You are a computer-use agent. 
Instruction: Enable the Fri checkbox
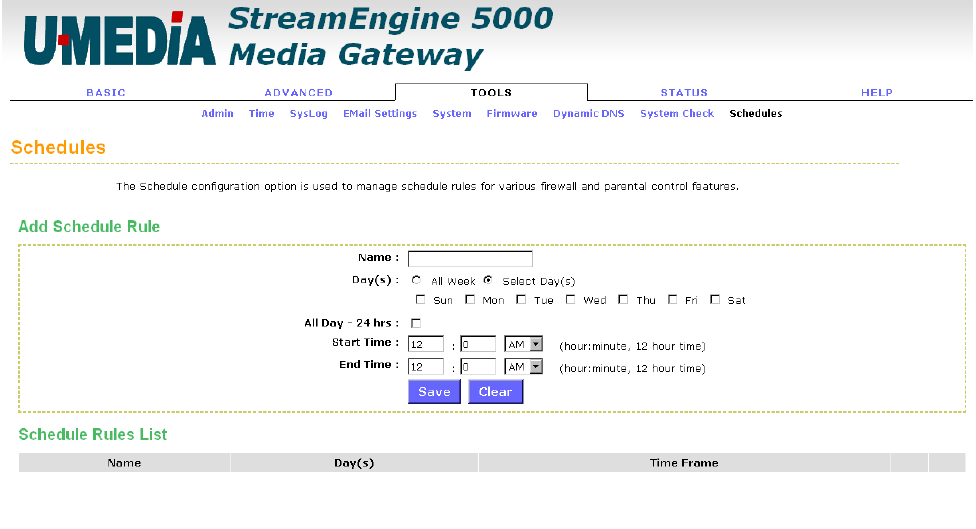(x=672, y=300)
